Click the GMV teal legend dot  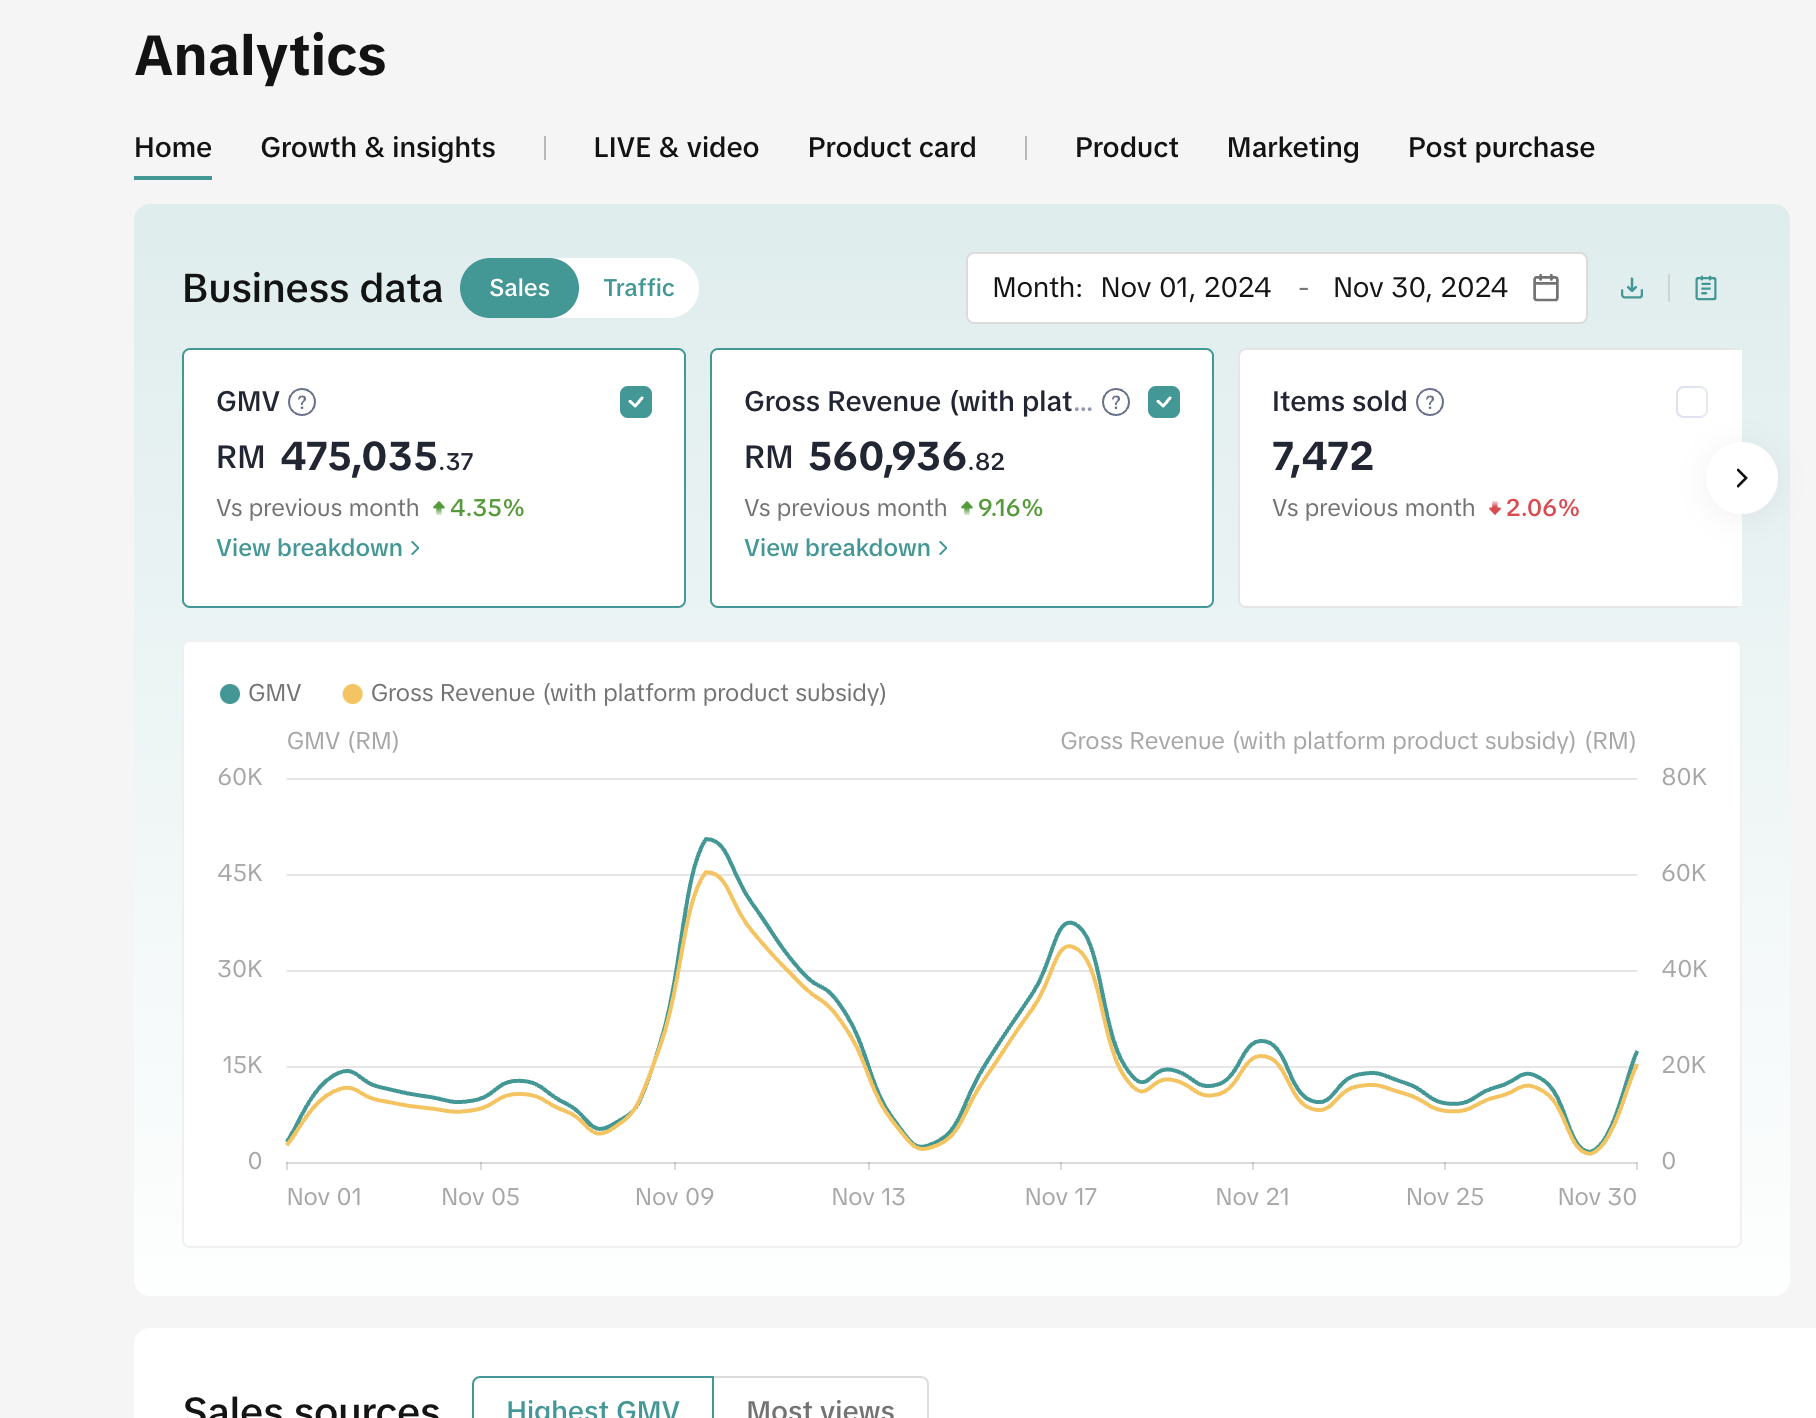click(x=230, y=694)
